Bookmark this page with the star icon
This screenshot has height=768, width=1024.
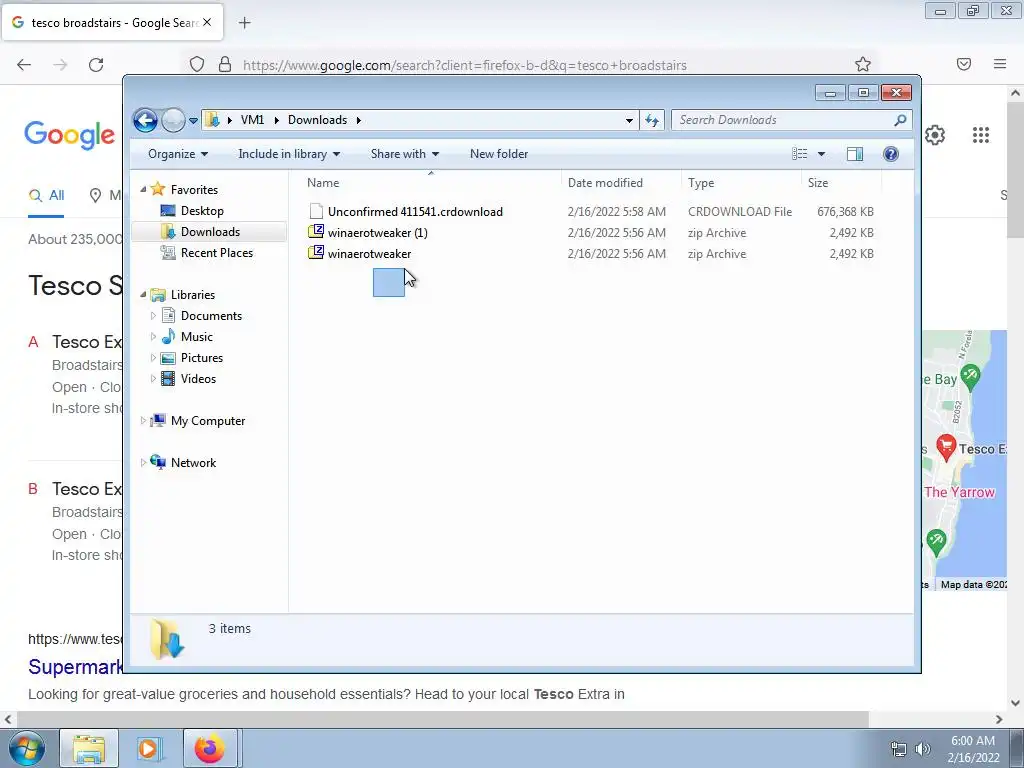863,64
